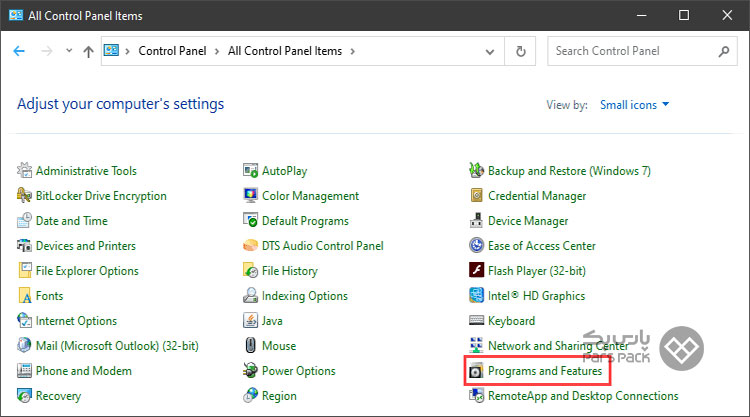Click the Color Management icon
This screenshot has width=750, height=417.
[251, 195]
